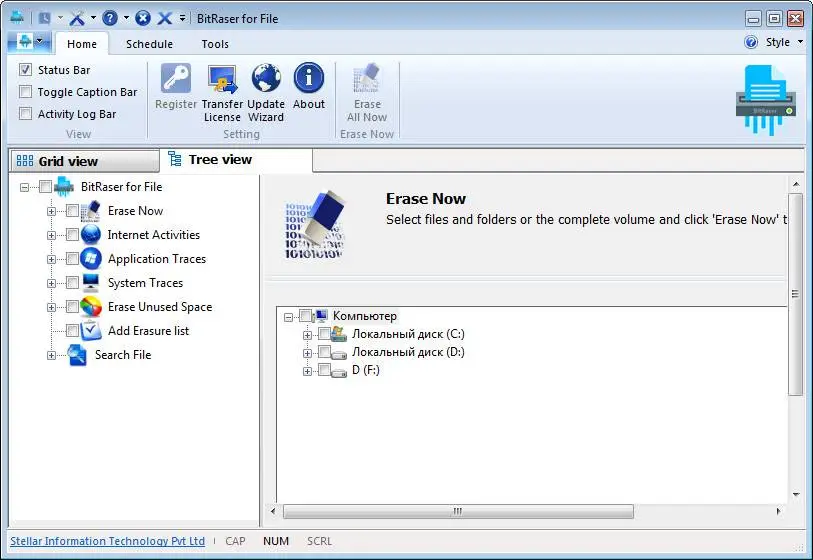Click the round blue X icon in quick toolbar

143,18
